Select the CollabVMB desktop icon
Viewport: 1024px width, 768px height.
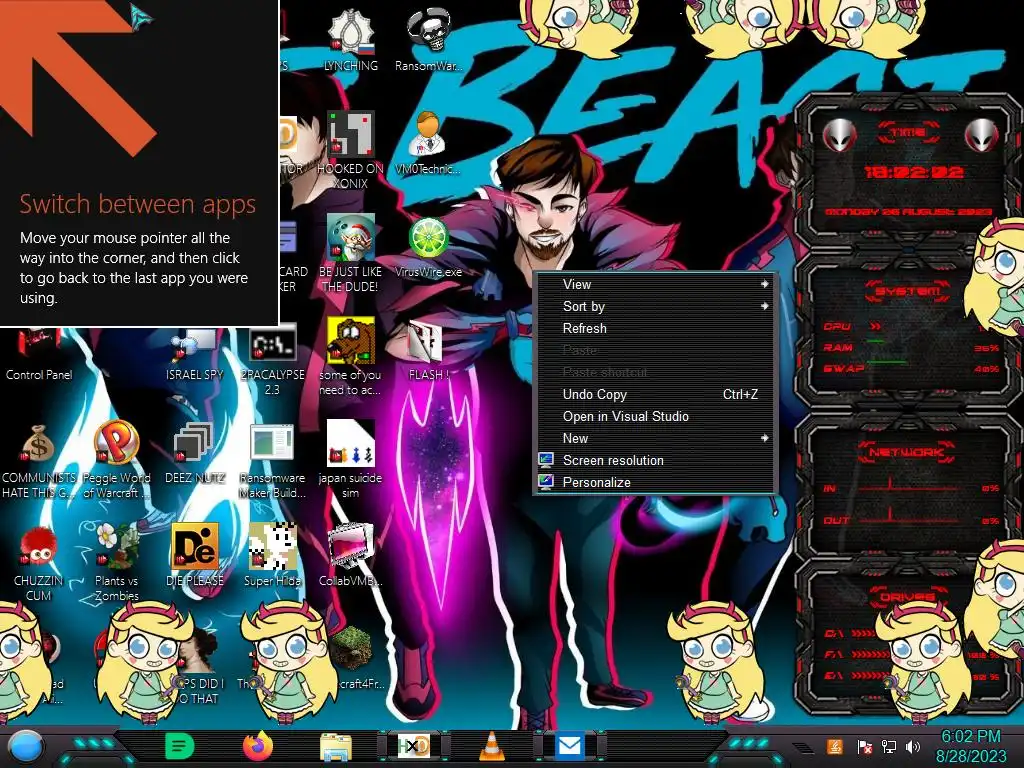coord(351,556)
